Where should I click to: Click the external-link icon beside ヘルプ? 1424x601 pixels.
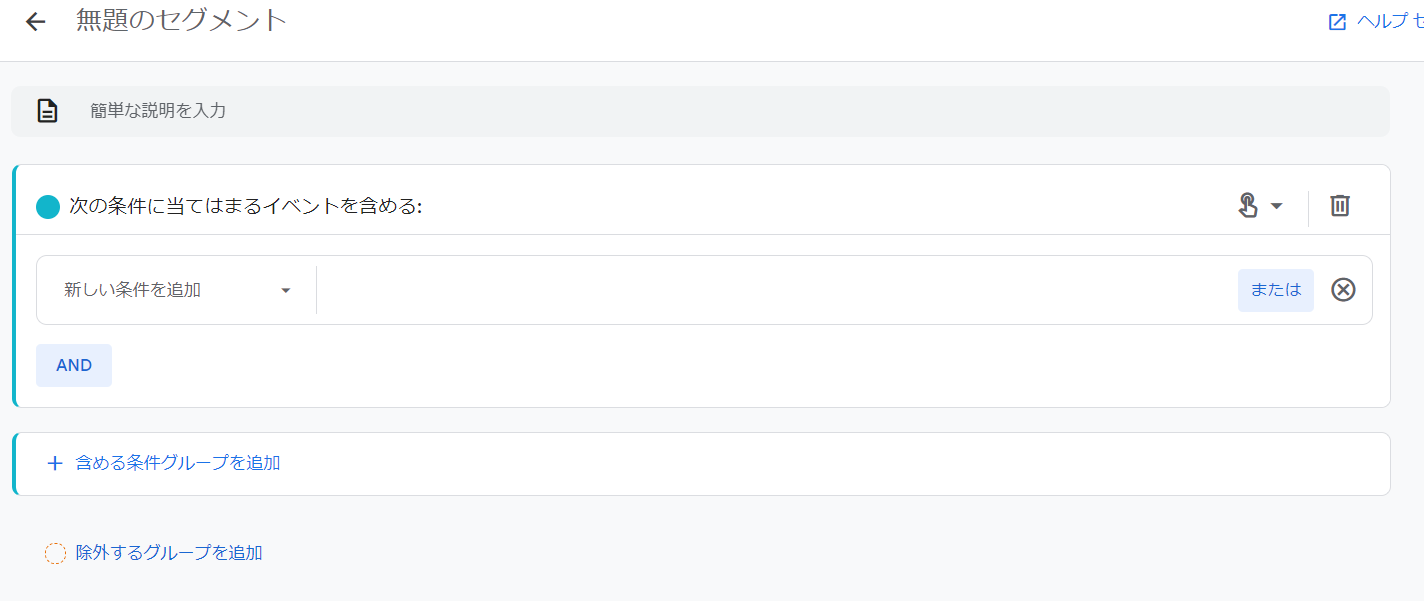(1337, 22)
